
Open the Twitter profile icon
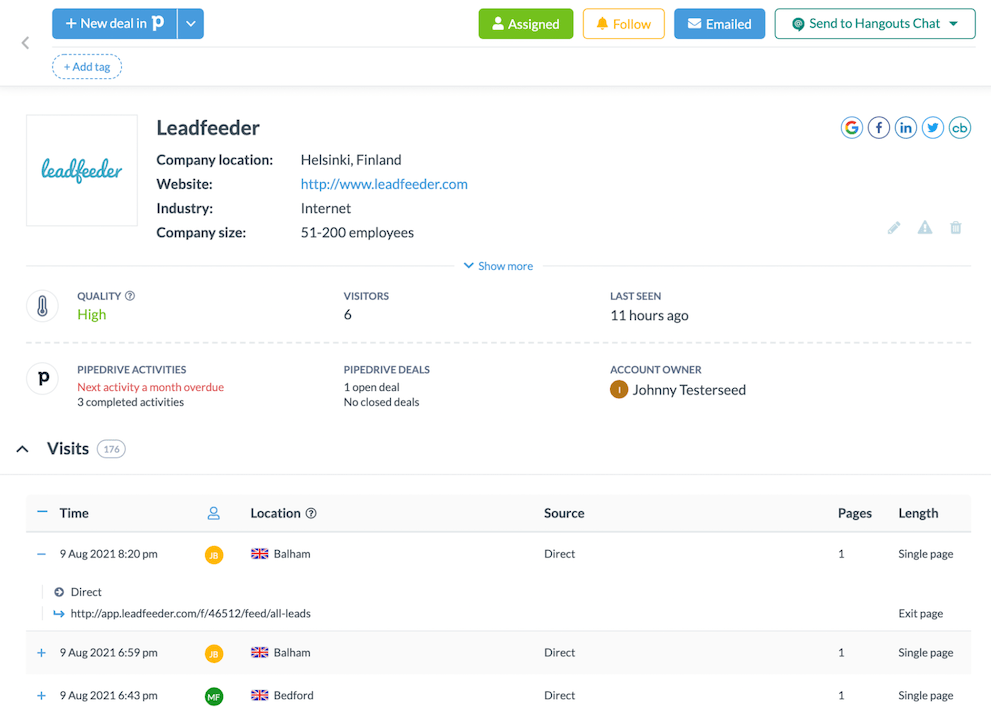[933, 128]
